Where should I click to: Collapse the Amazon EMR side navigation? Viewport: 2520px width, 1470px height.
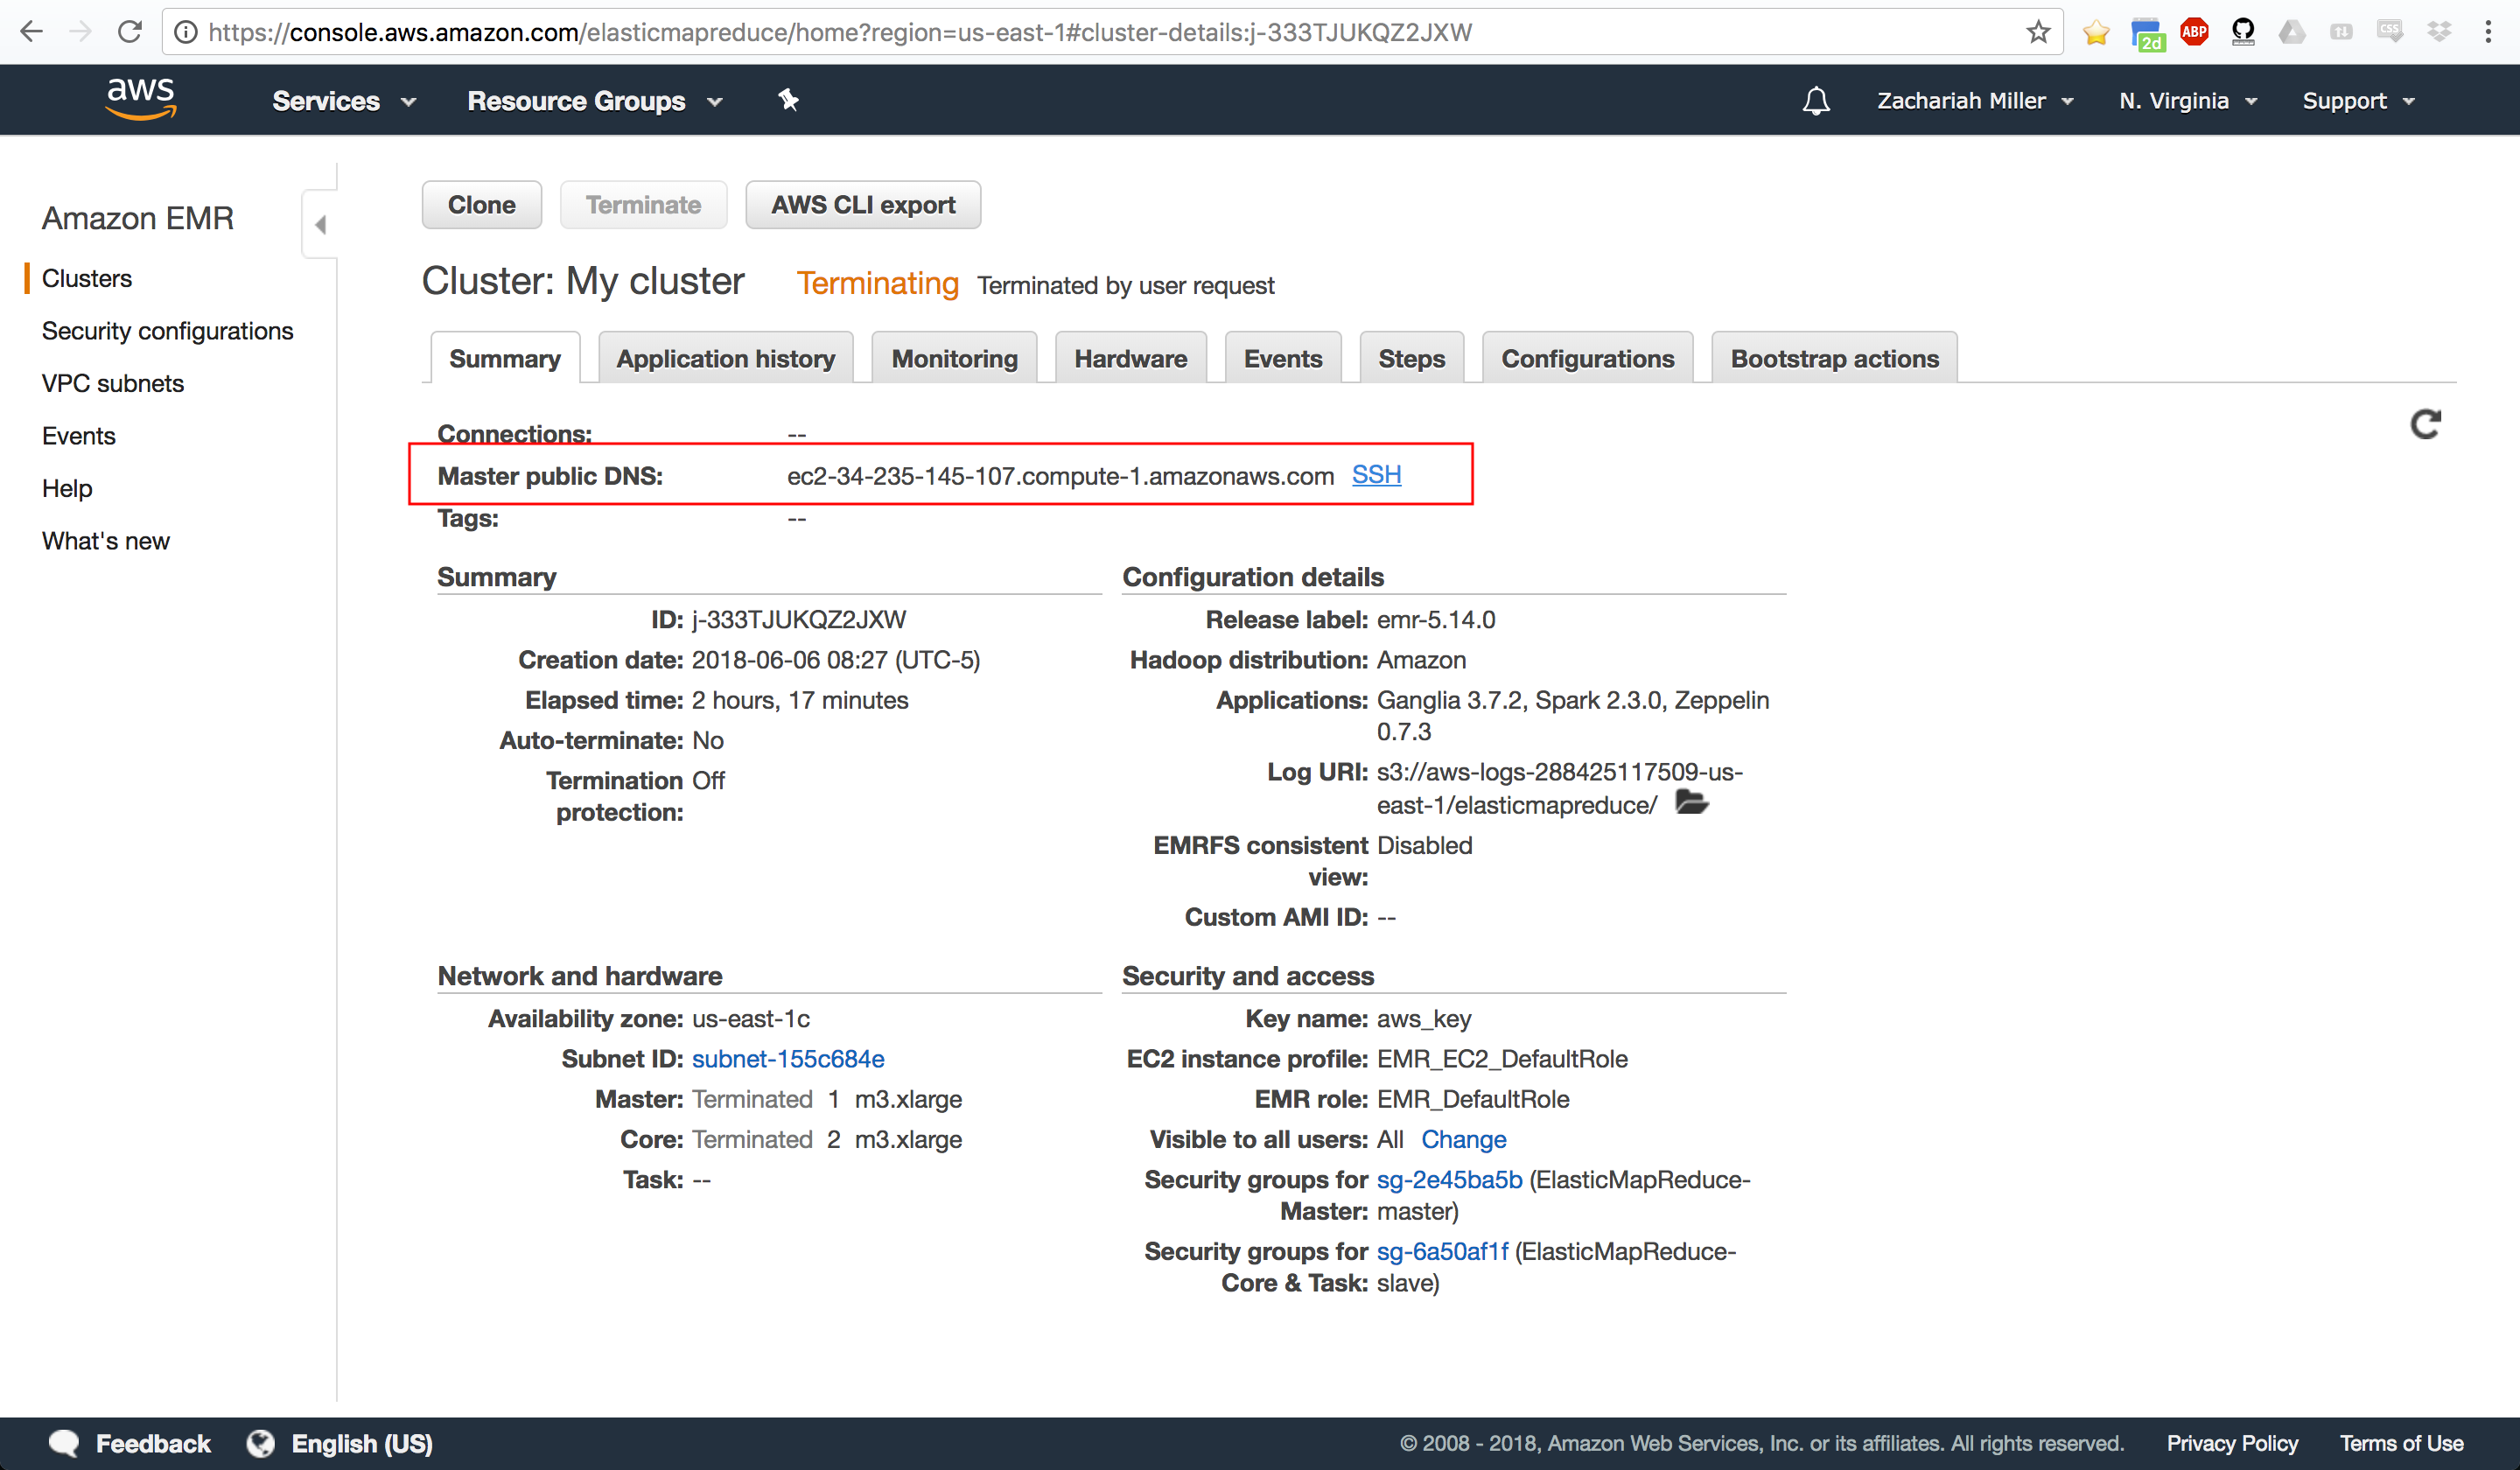[320, 224]
